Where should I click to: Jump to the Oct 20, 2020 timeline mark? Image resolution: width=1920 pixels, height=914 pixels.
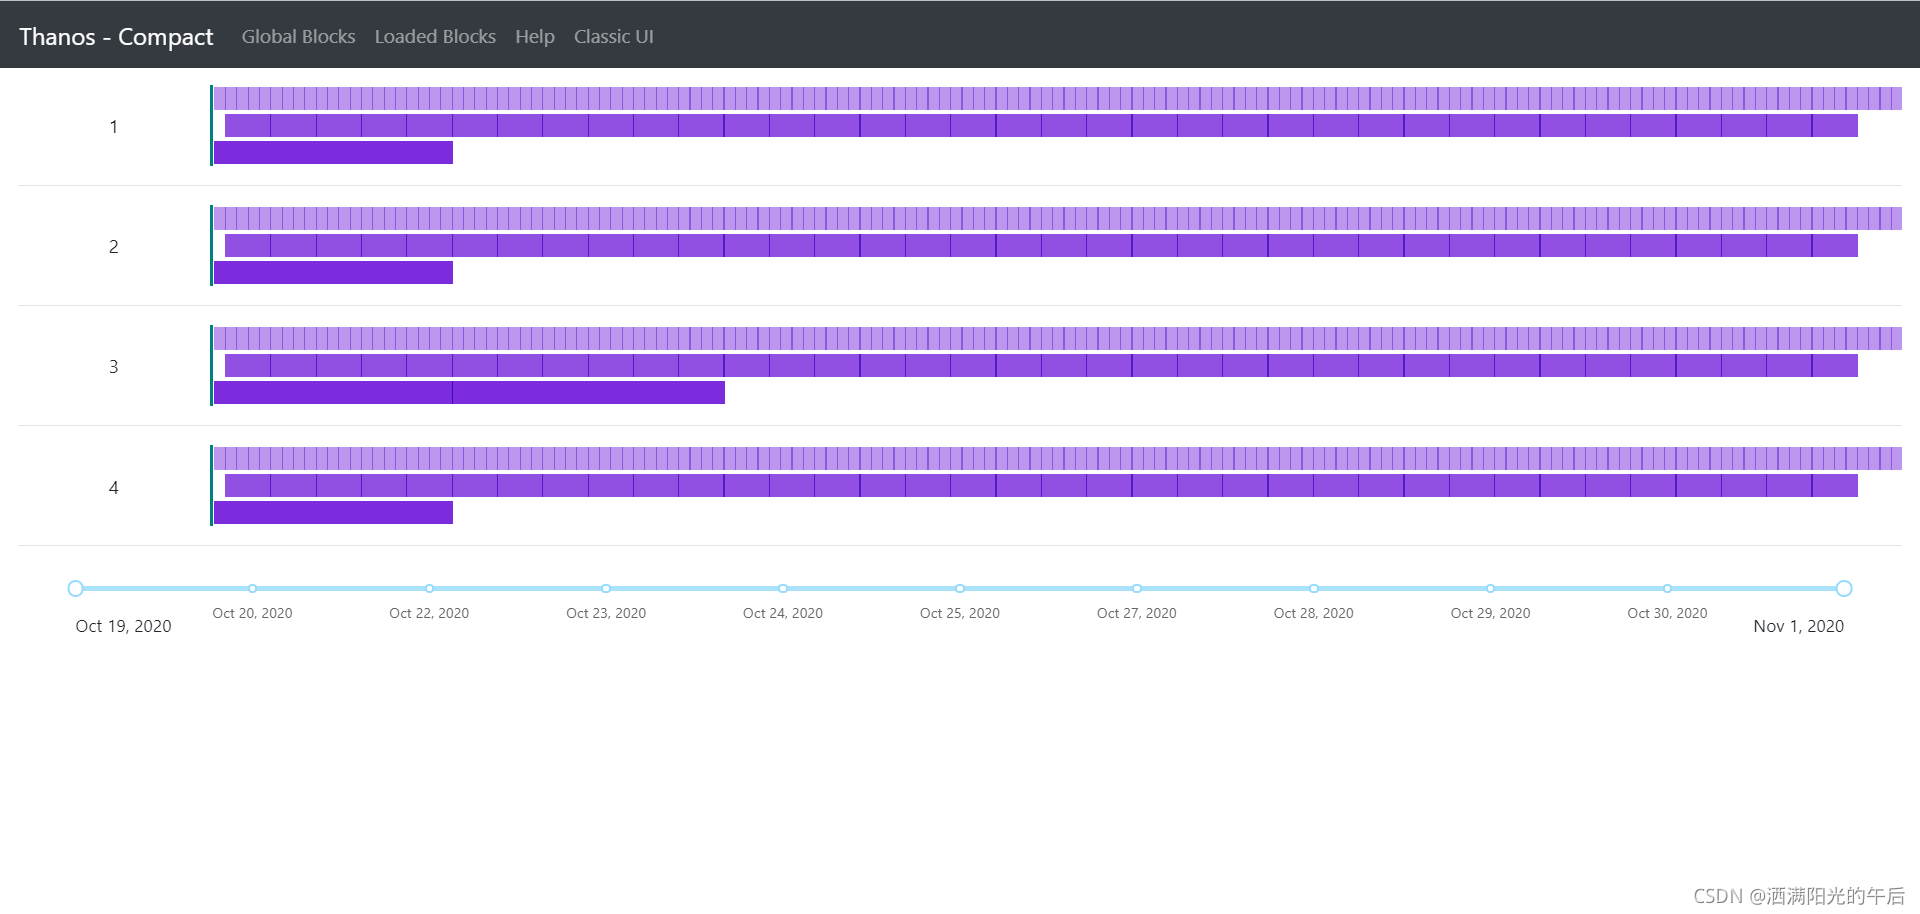coord(252,589)
